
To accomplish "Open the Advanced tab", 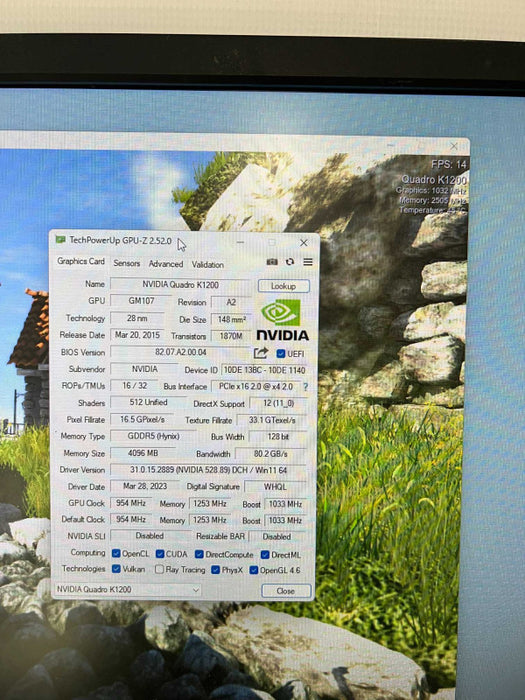I will [x=166, y=264].
